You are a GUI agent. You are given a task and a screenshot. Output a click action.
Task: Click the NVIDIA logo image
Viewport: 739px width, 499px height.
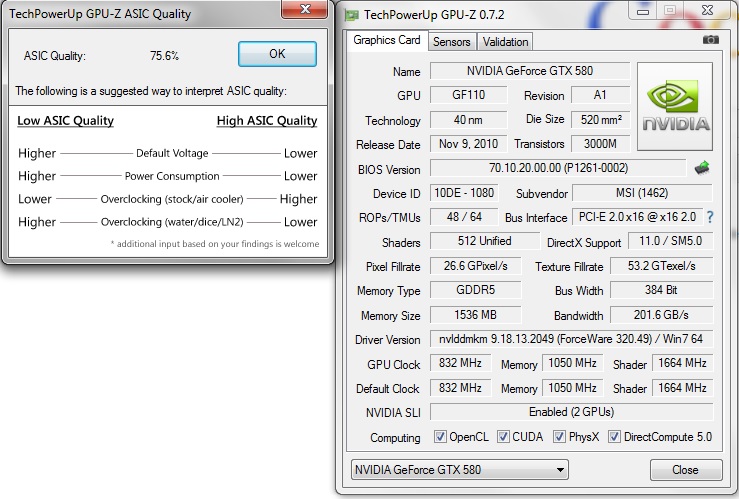(674, 106)
